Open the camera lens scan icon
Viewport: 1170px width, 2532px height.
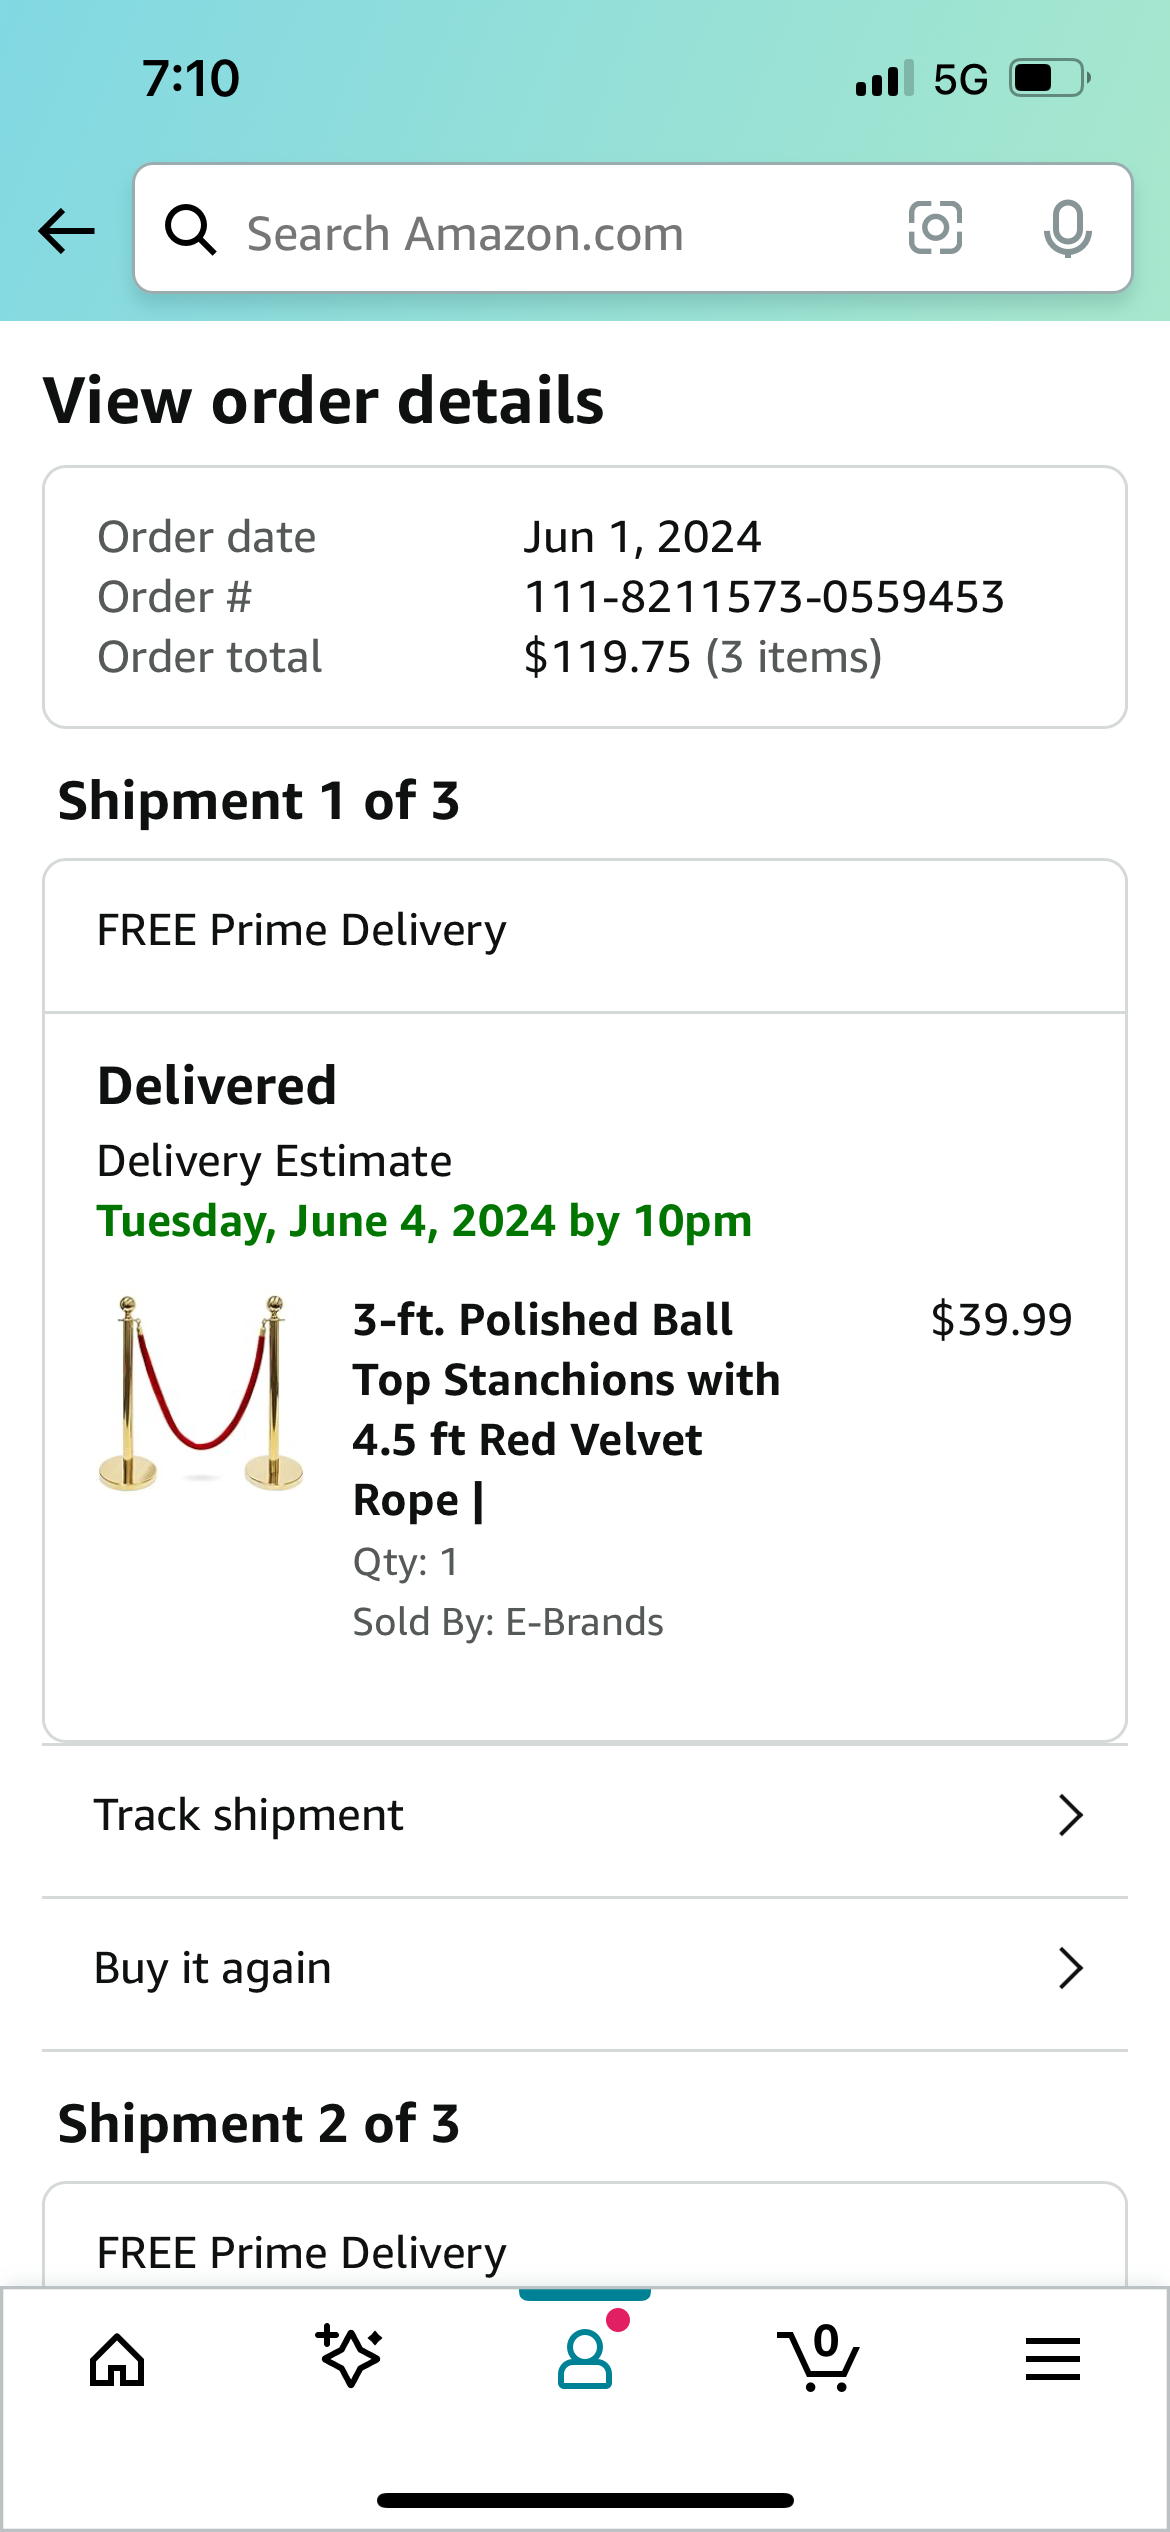pos(935,228)
